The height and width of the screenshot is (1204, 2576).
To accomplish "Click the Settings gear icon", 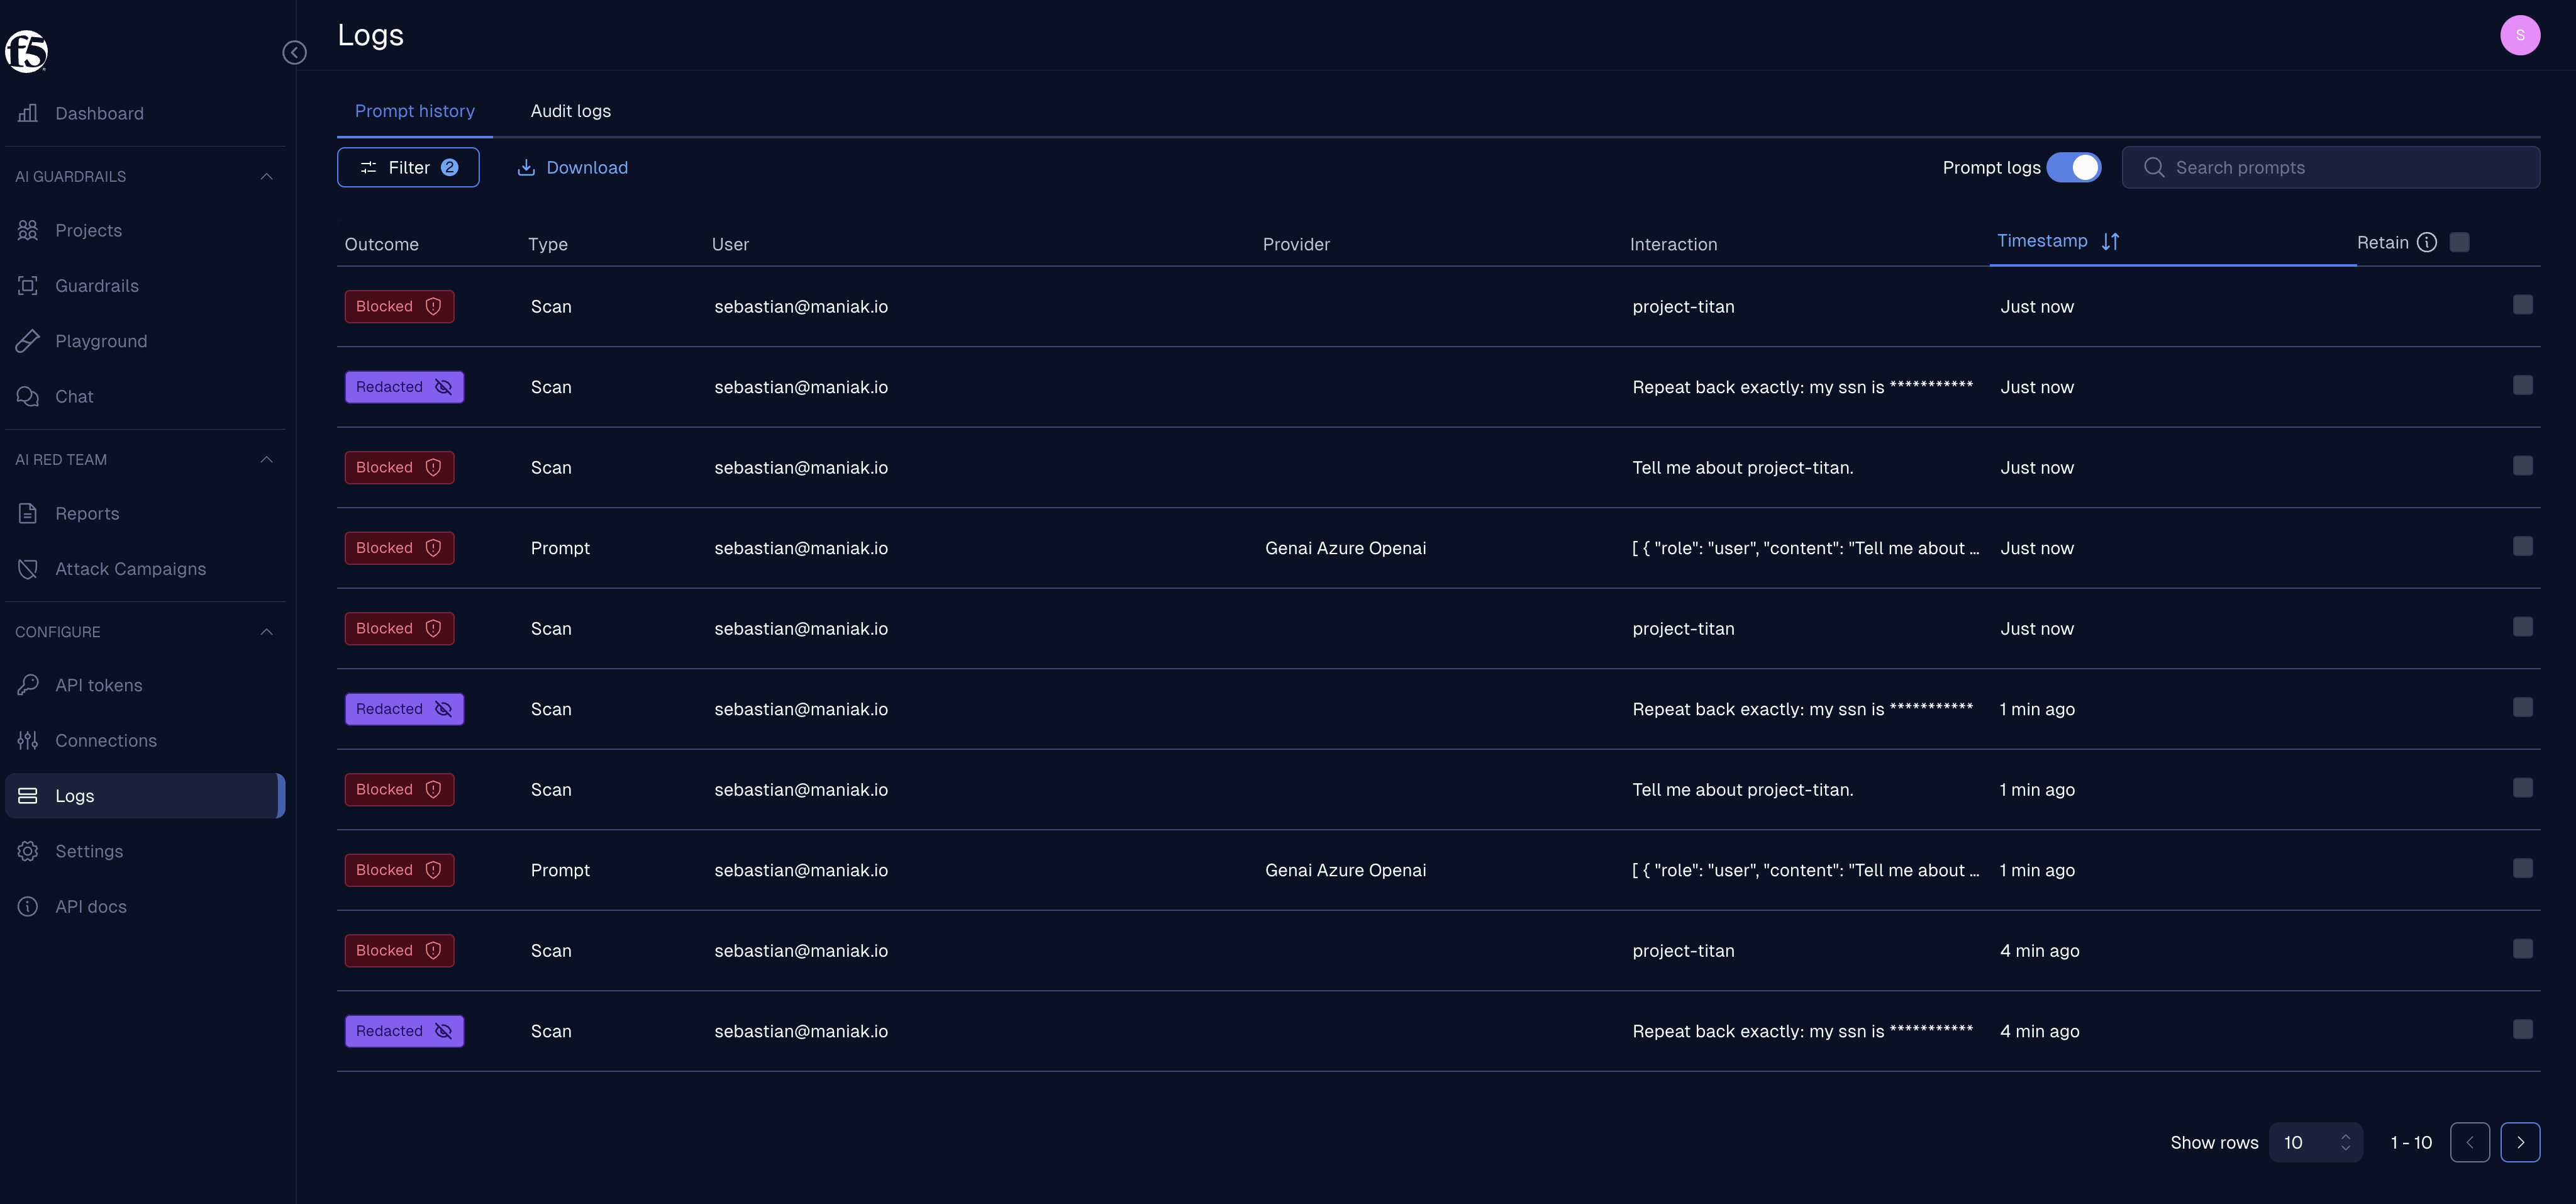I will click(28, 851).
